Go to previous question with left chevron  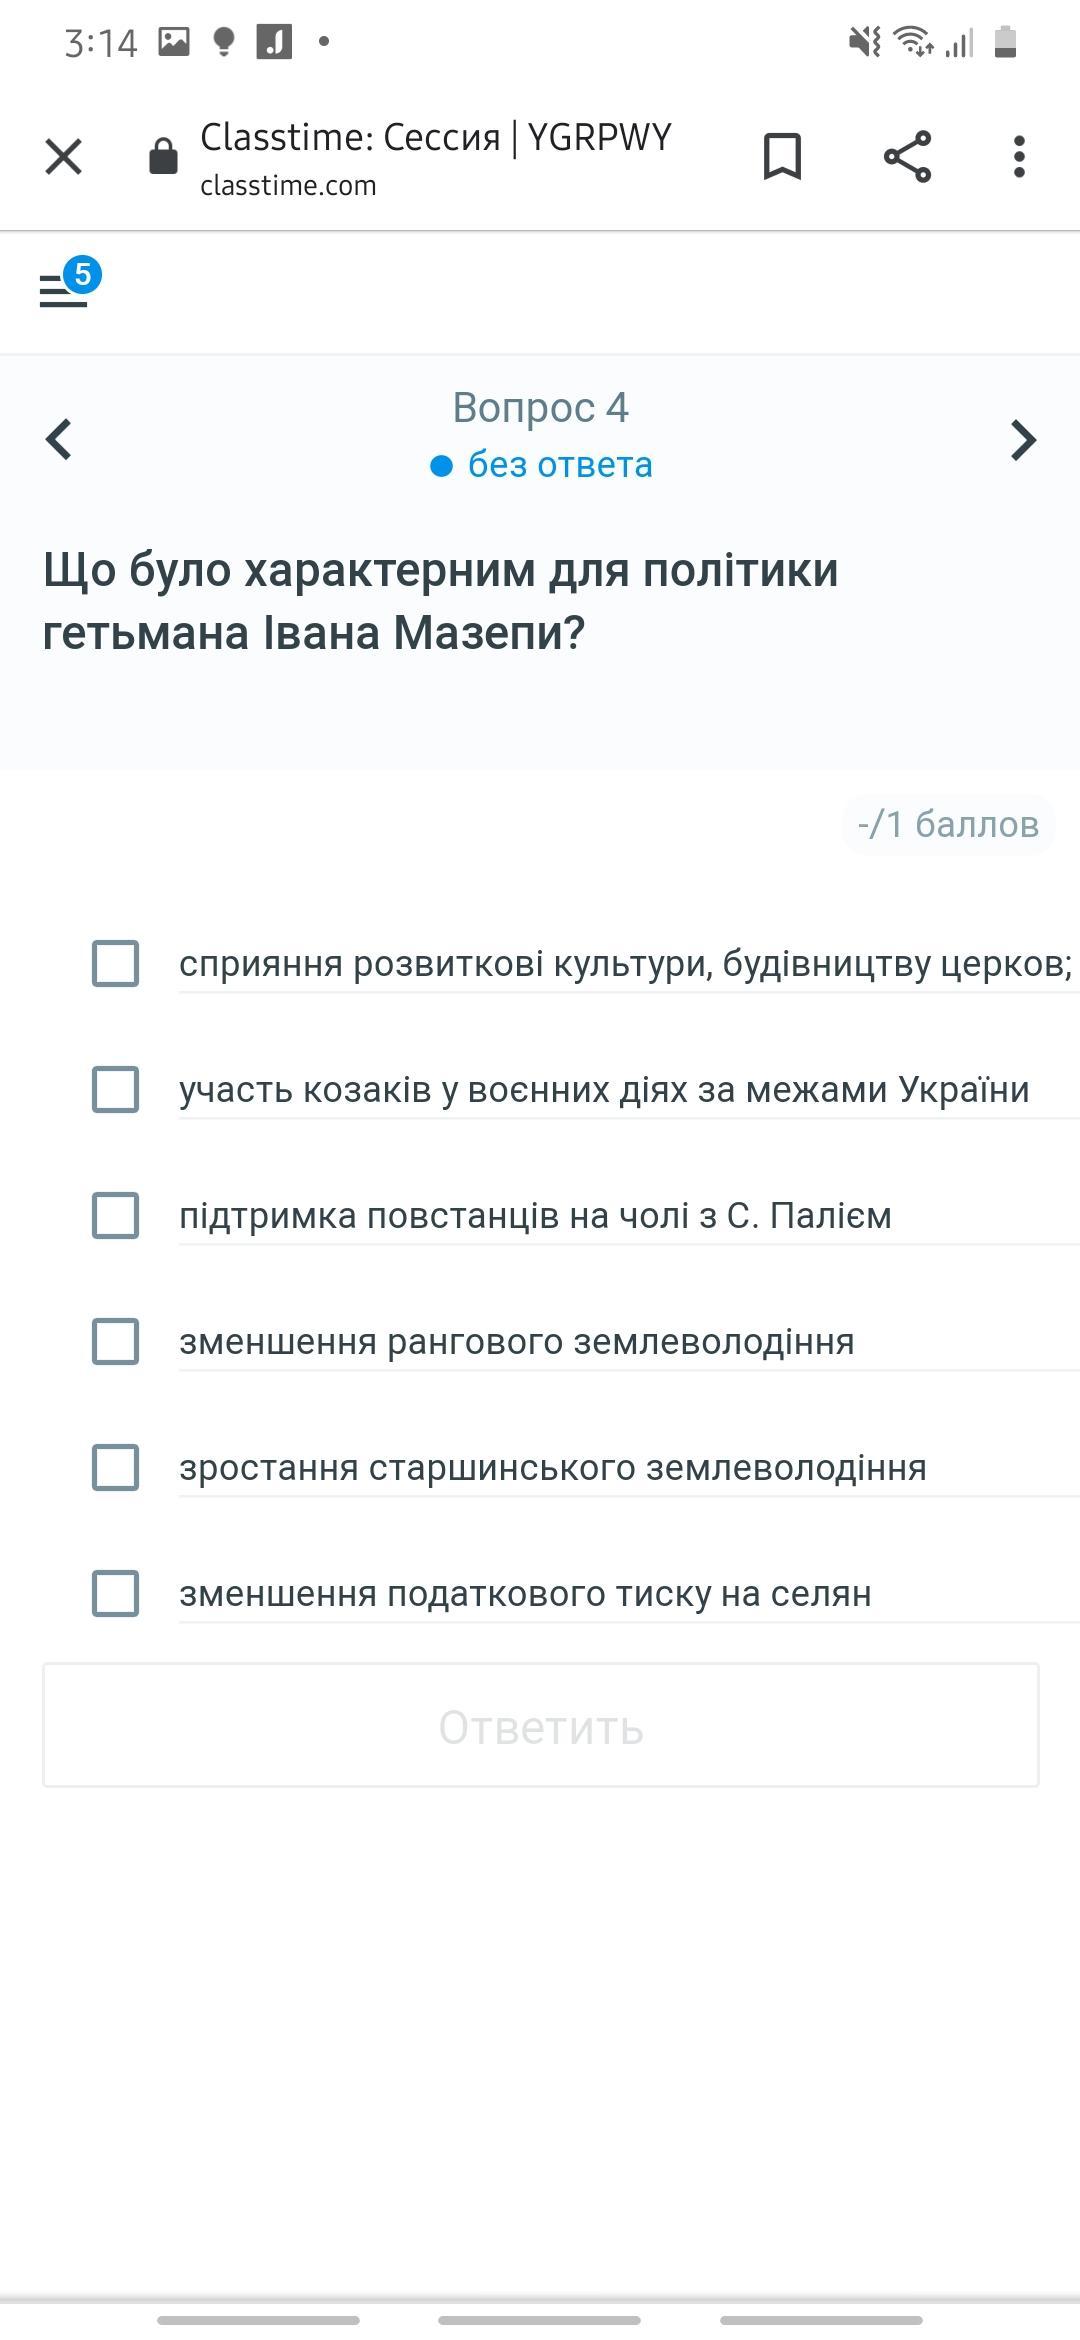tap(60, 439)
